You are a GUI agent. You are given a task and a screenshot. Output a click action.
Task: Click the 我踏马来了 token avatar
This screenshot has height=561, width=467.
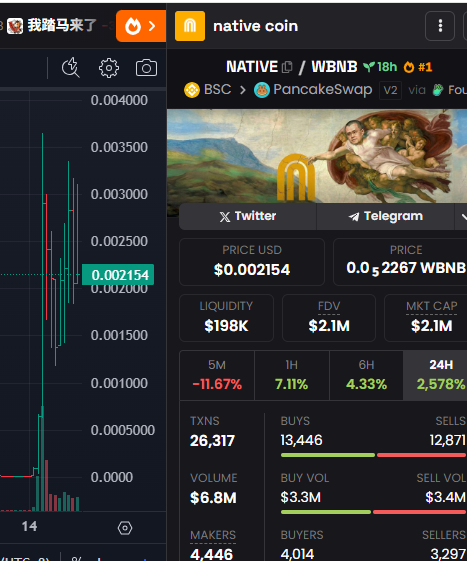(15, 26)
